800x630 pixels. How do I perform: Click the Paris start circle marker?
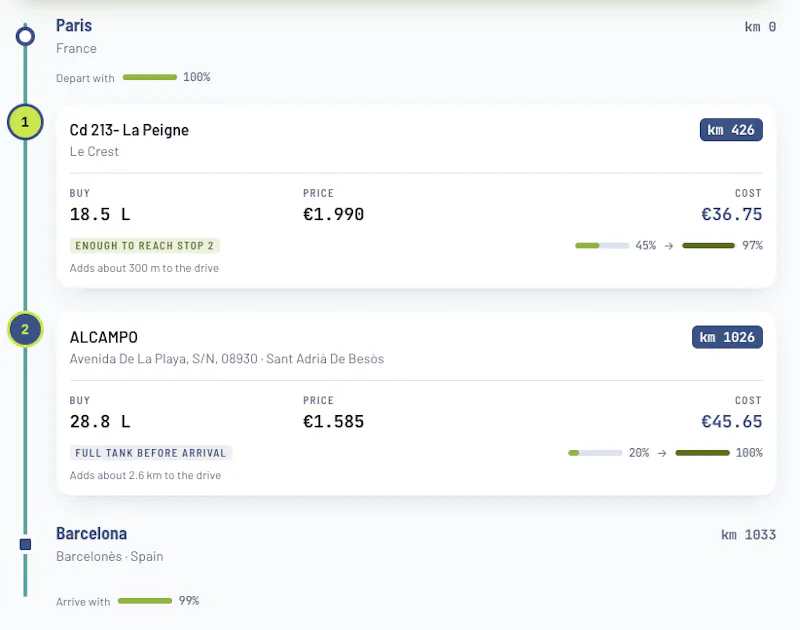(25, 36)
